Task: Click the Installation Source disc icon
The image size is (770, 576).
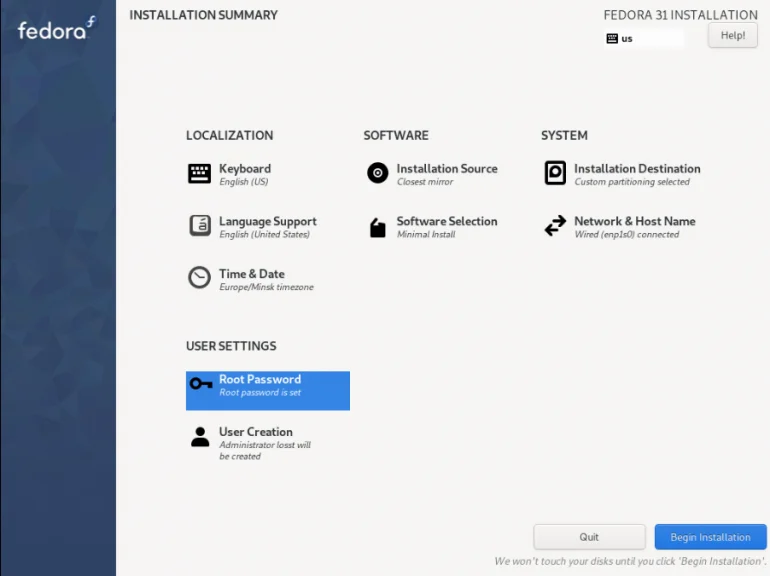Action: (378, 173)
